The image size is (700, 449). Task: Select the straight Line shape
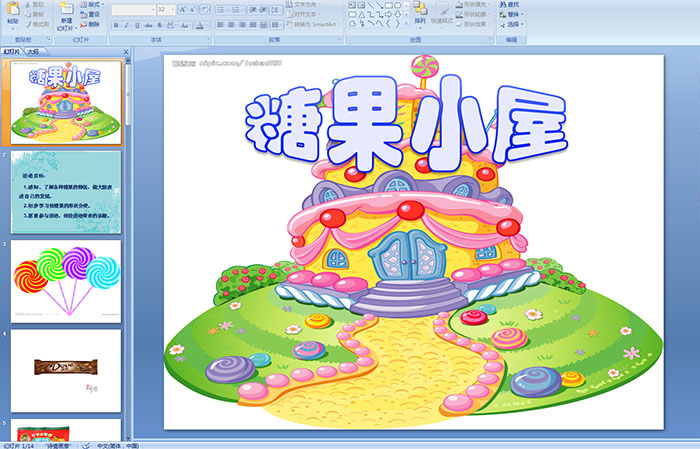coord(370,5)
